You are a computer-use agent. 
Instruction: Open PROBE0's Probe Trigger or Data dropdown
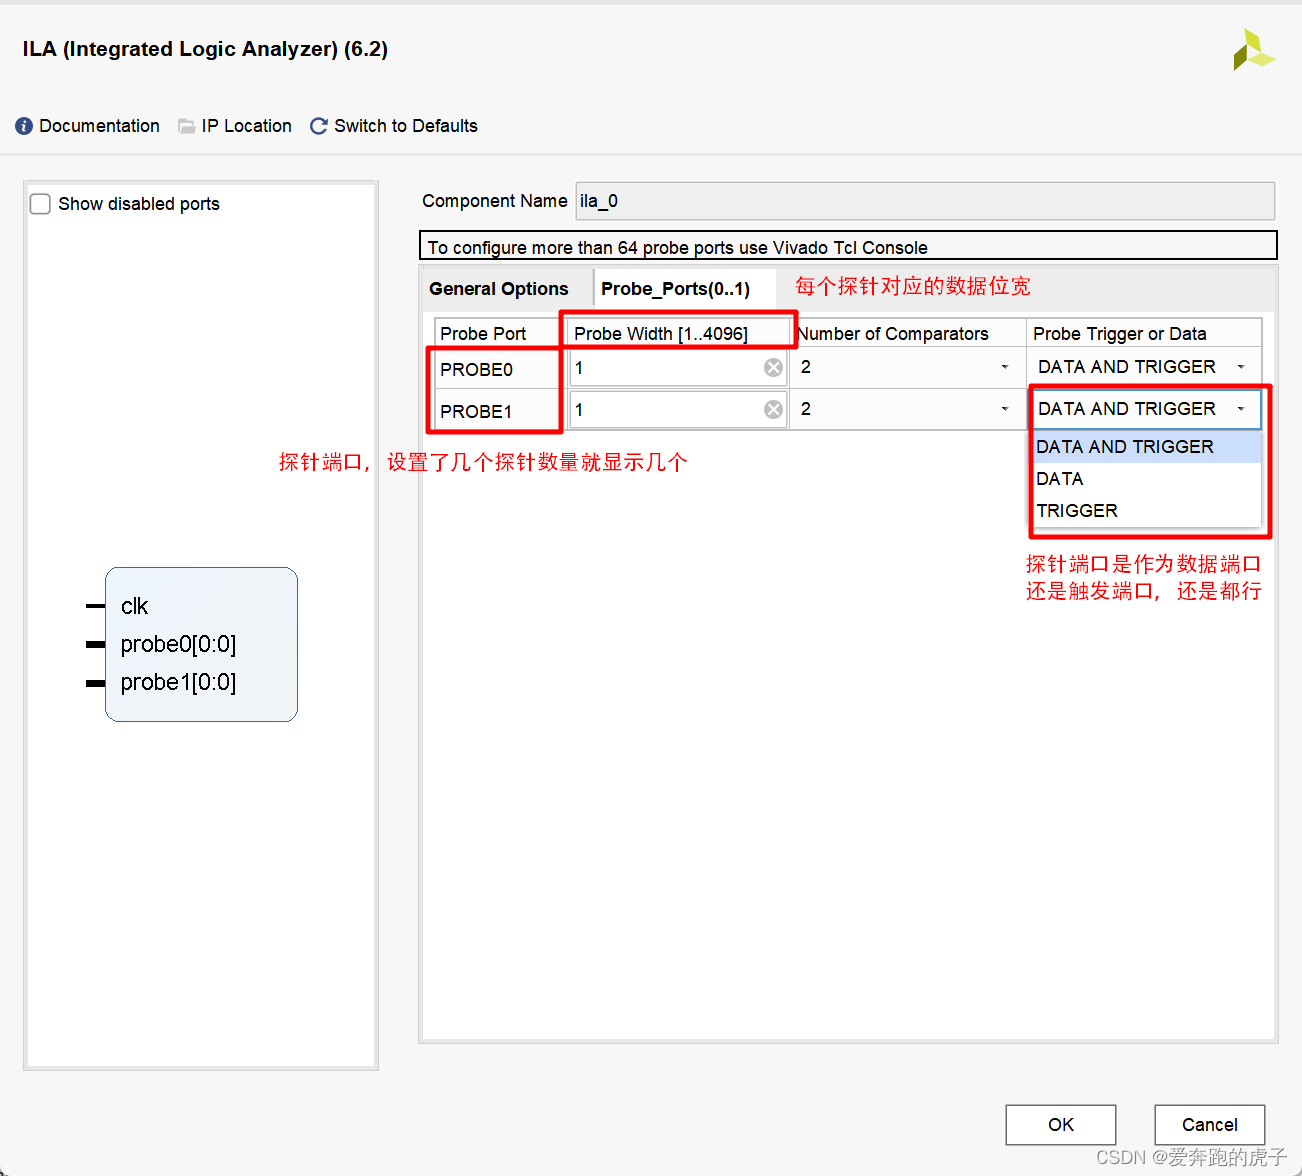click(x=1240, y=366)
